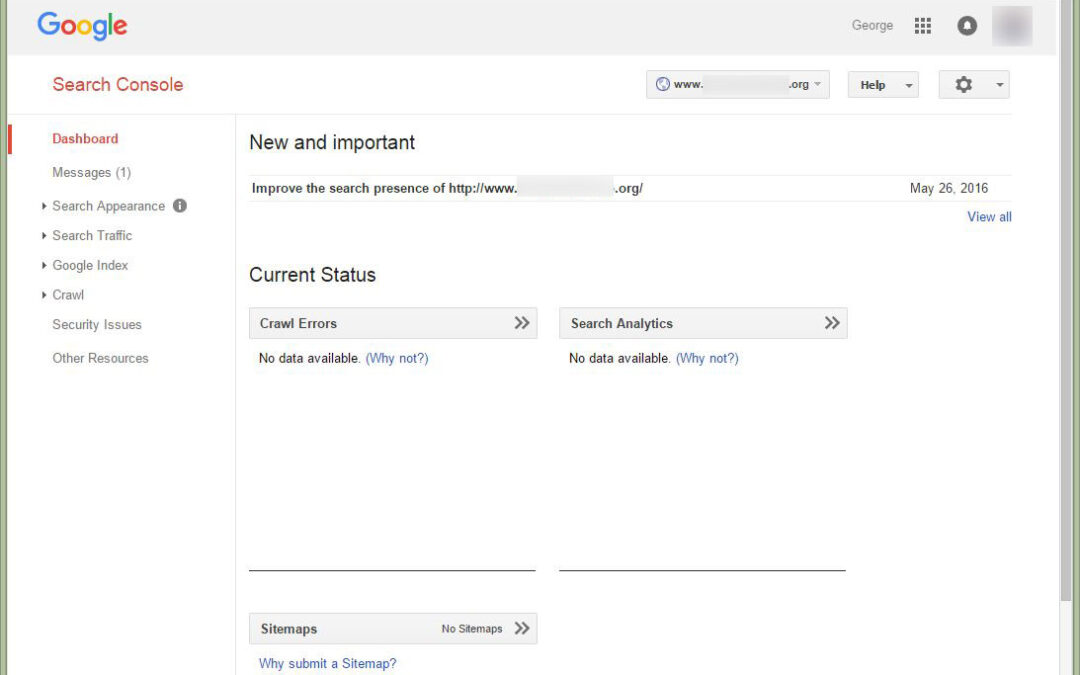Open the Security Issues page
Screen dimensions: 1080x675
tap(97, 324)
